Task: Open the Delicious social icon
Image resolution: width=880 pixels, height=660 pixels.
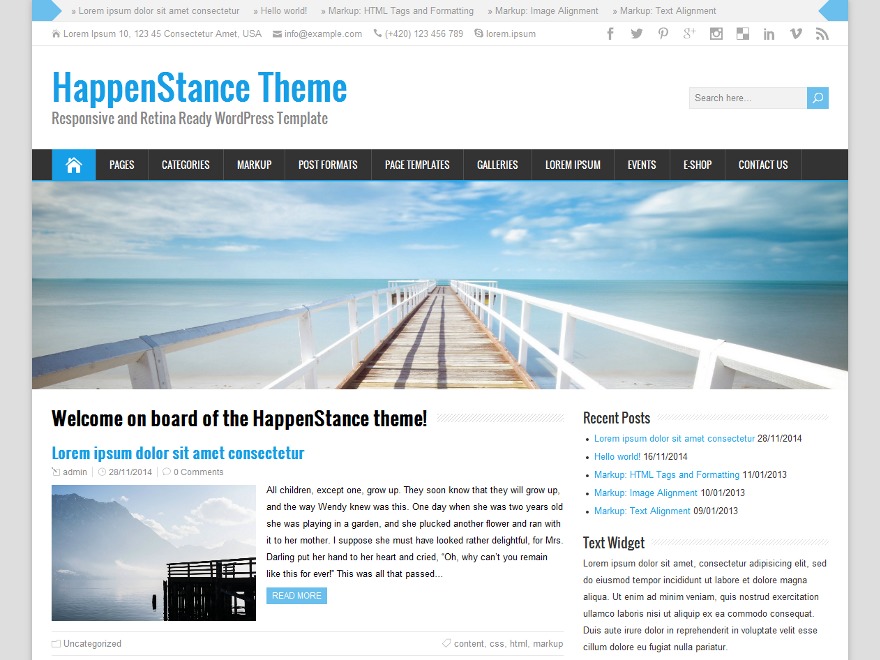Action: 742,34
